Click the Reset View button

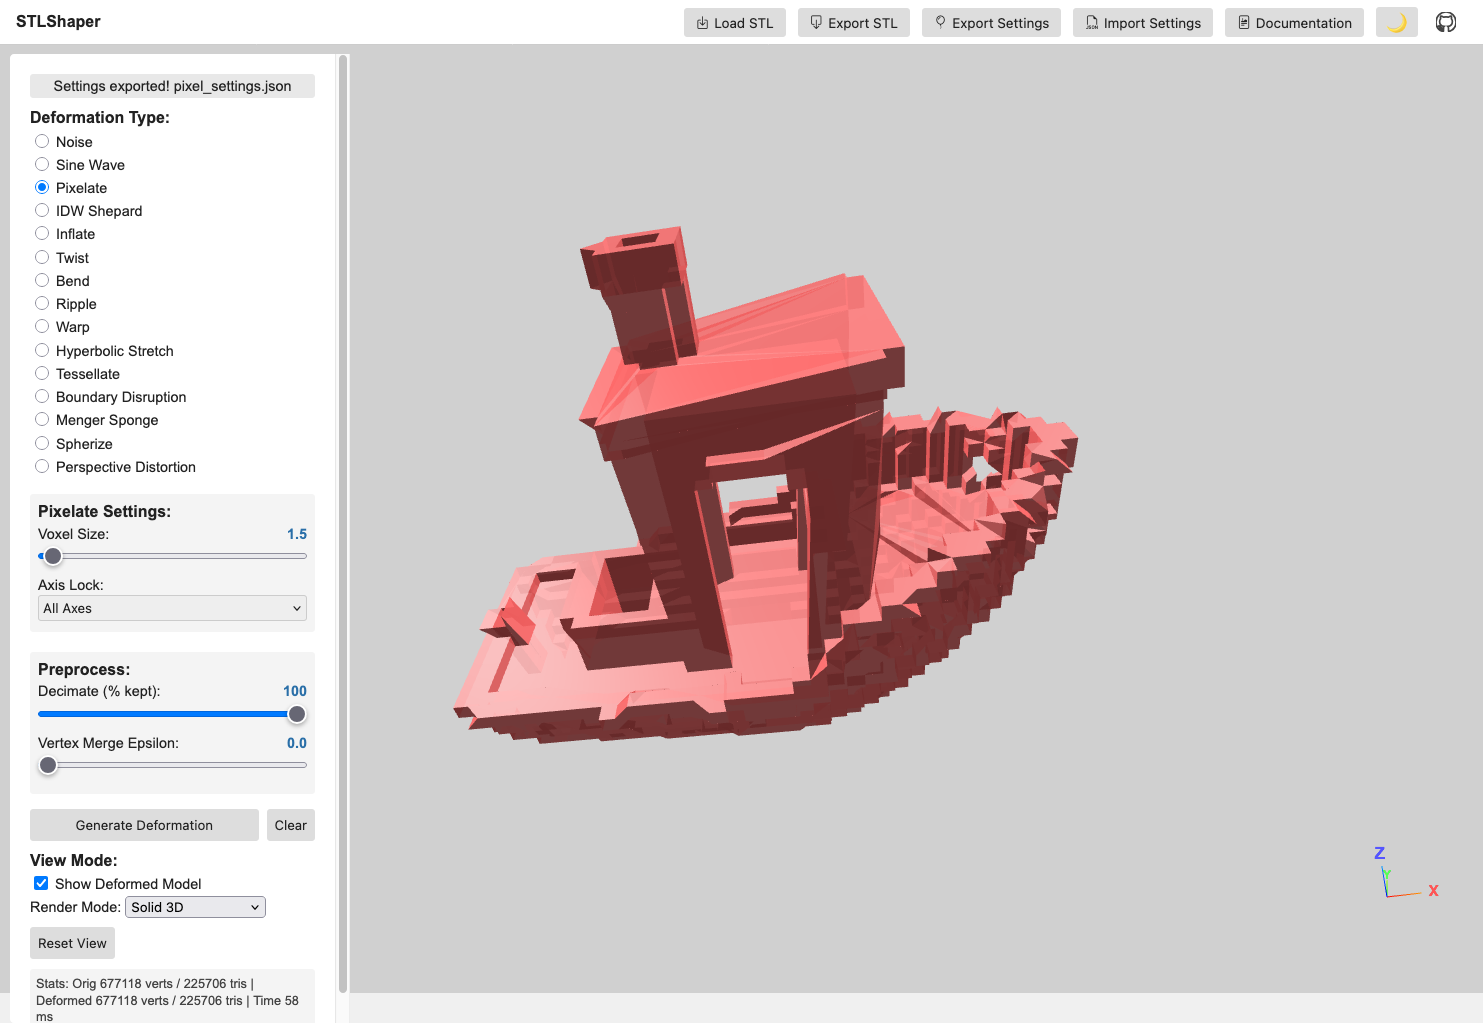[x=72, y=943]
